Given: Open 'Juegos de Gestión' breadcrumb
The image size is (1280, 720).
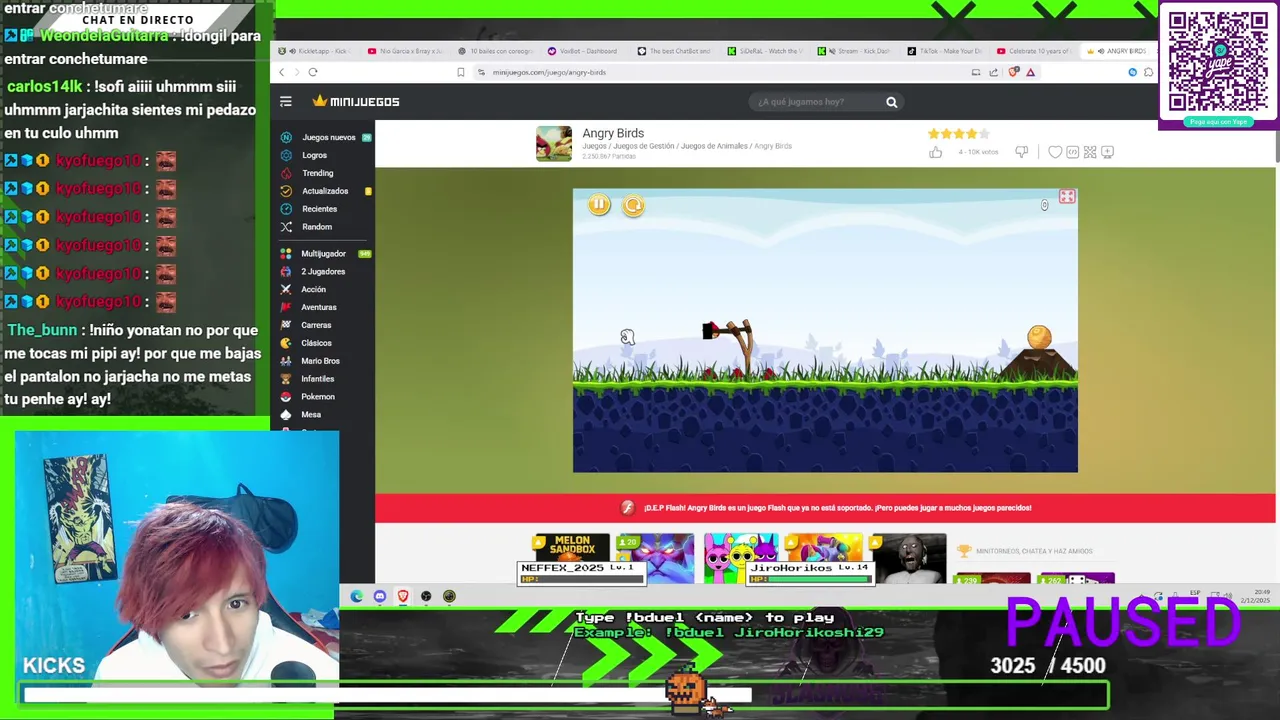Looking at the screenshot, I should (x=643, y=146).
